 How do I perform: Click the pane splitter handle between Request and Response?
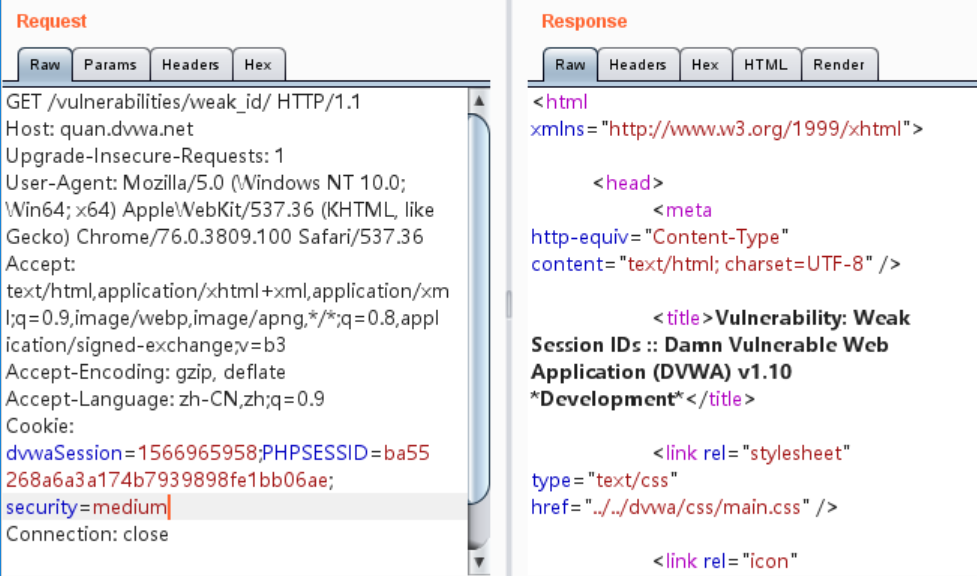coord(509,305)
